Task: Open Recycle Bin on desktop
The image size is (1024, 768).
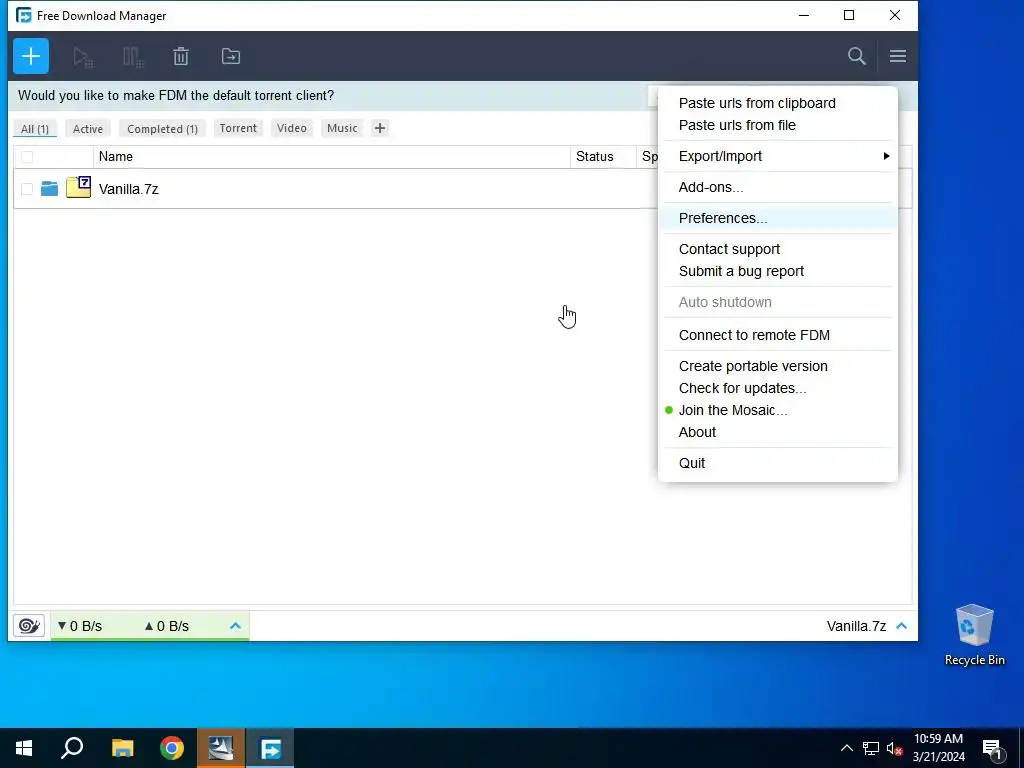Action: [974, 634]
